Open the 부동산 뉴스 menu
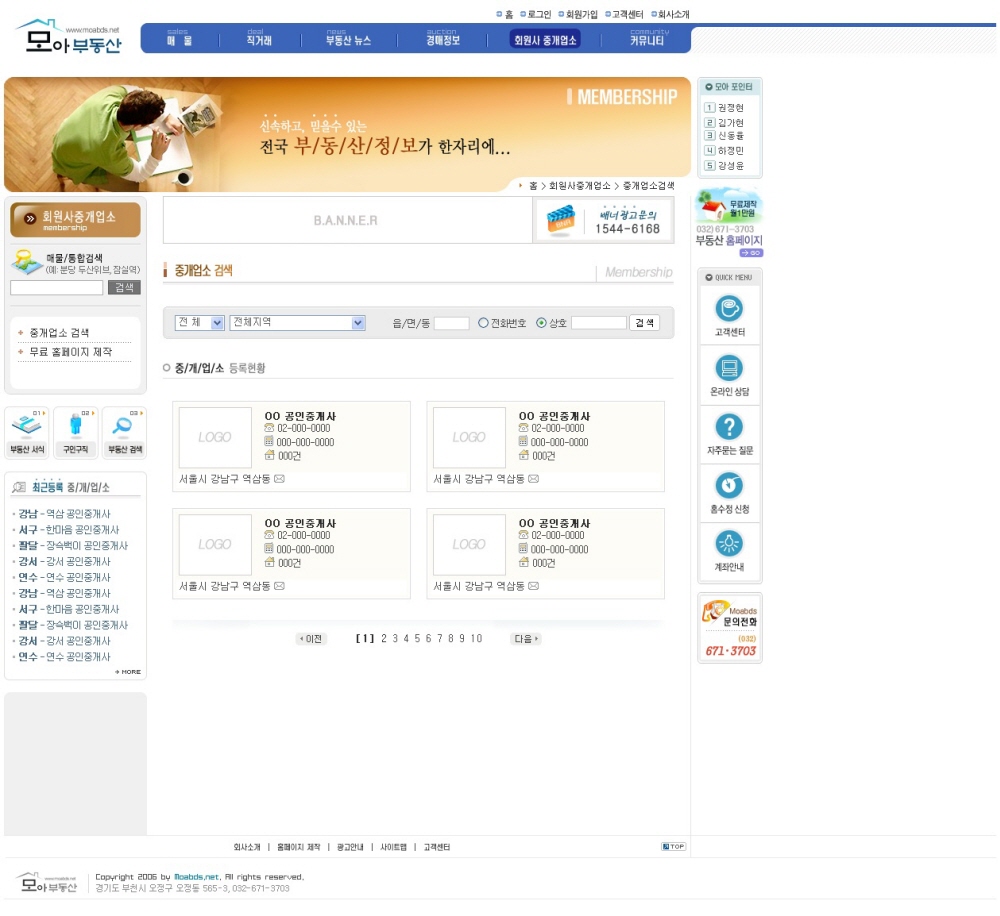The width and height of the screenshot is (1000, 916). (348, 40)
